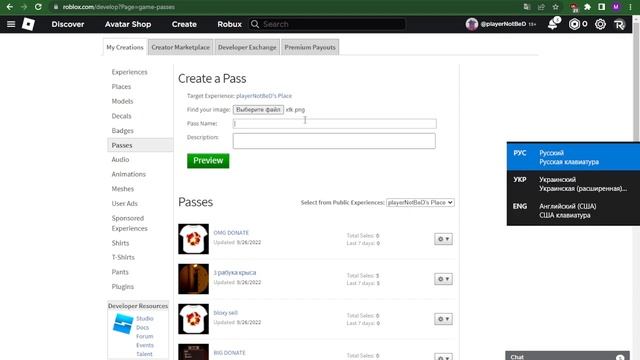The image size is (640, 360).
Task: Reload the page with the refresh icon
Action: pyautogui.click(x=38, y=7)
